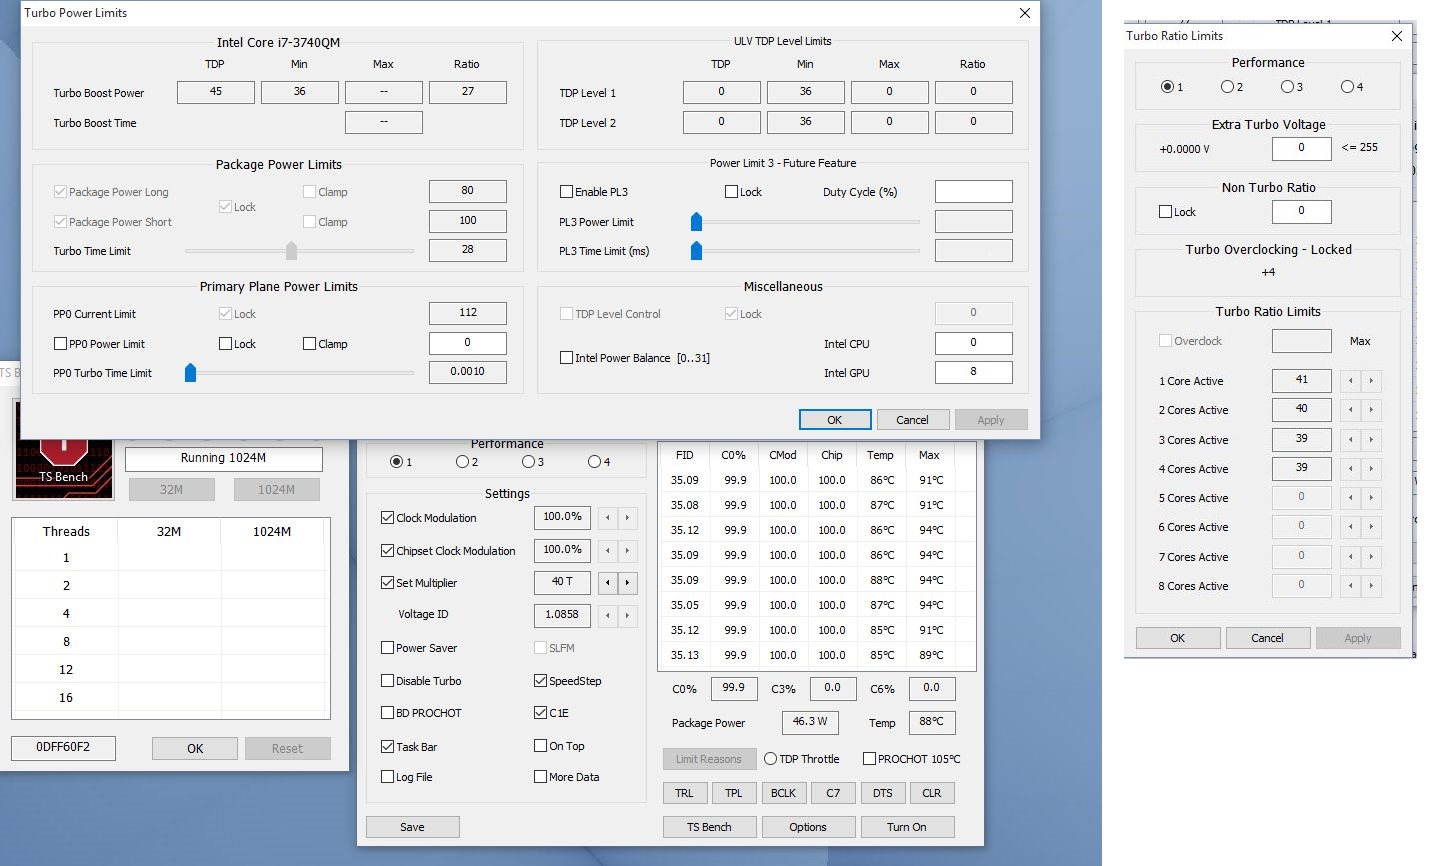Click the PL3 Power Limit slider handle
1441x866 pixels.
[x=697, y=222]
